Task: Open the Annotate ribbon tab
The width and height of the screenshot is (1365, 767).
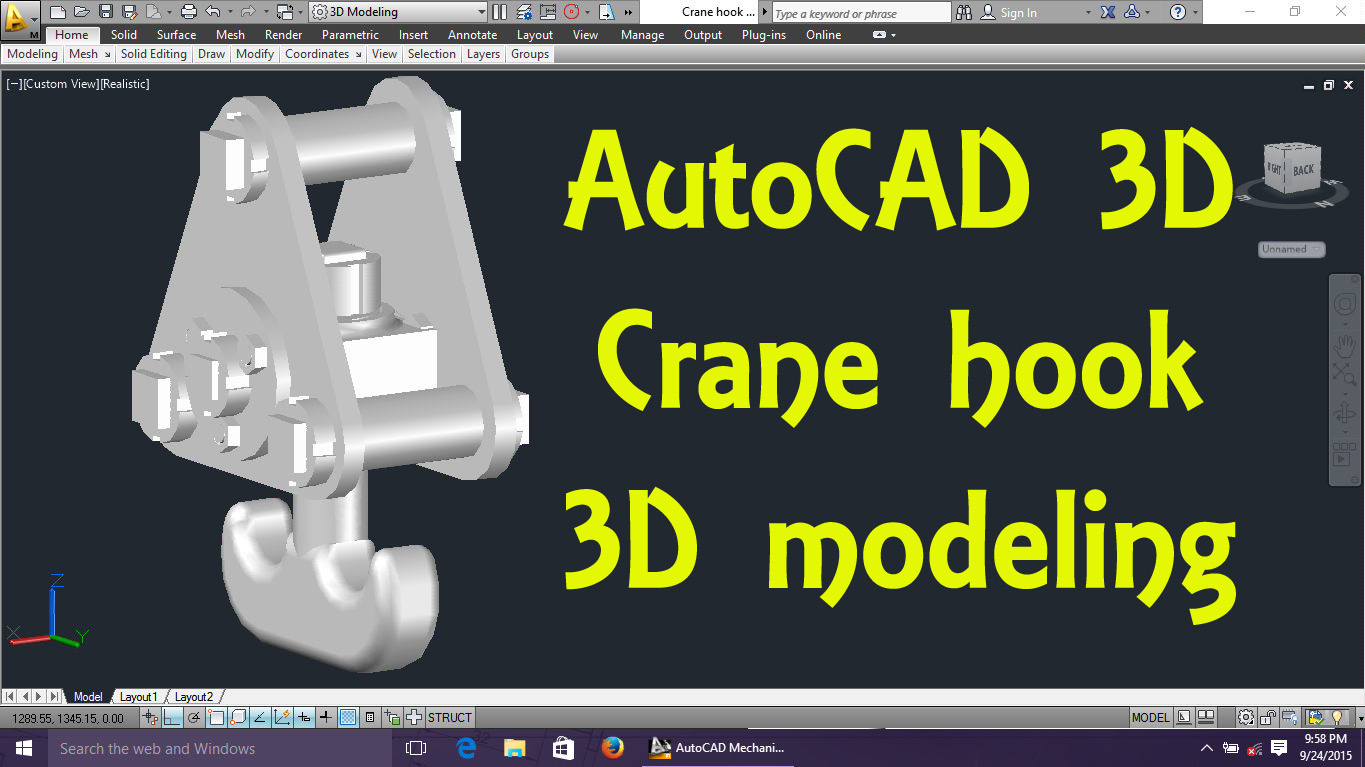Action: tap(472, 35)
